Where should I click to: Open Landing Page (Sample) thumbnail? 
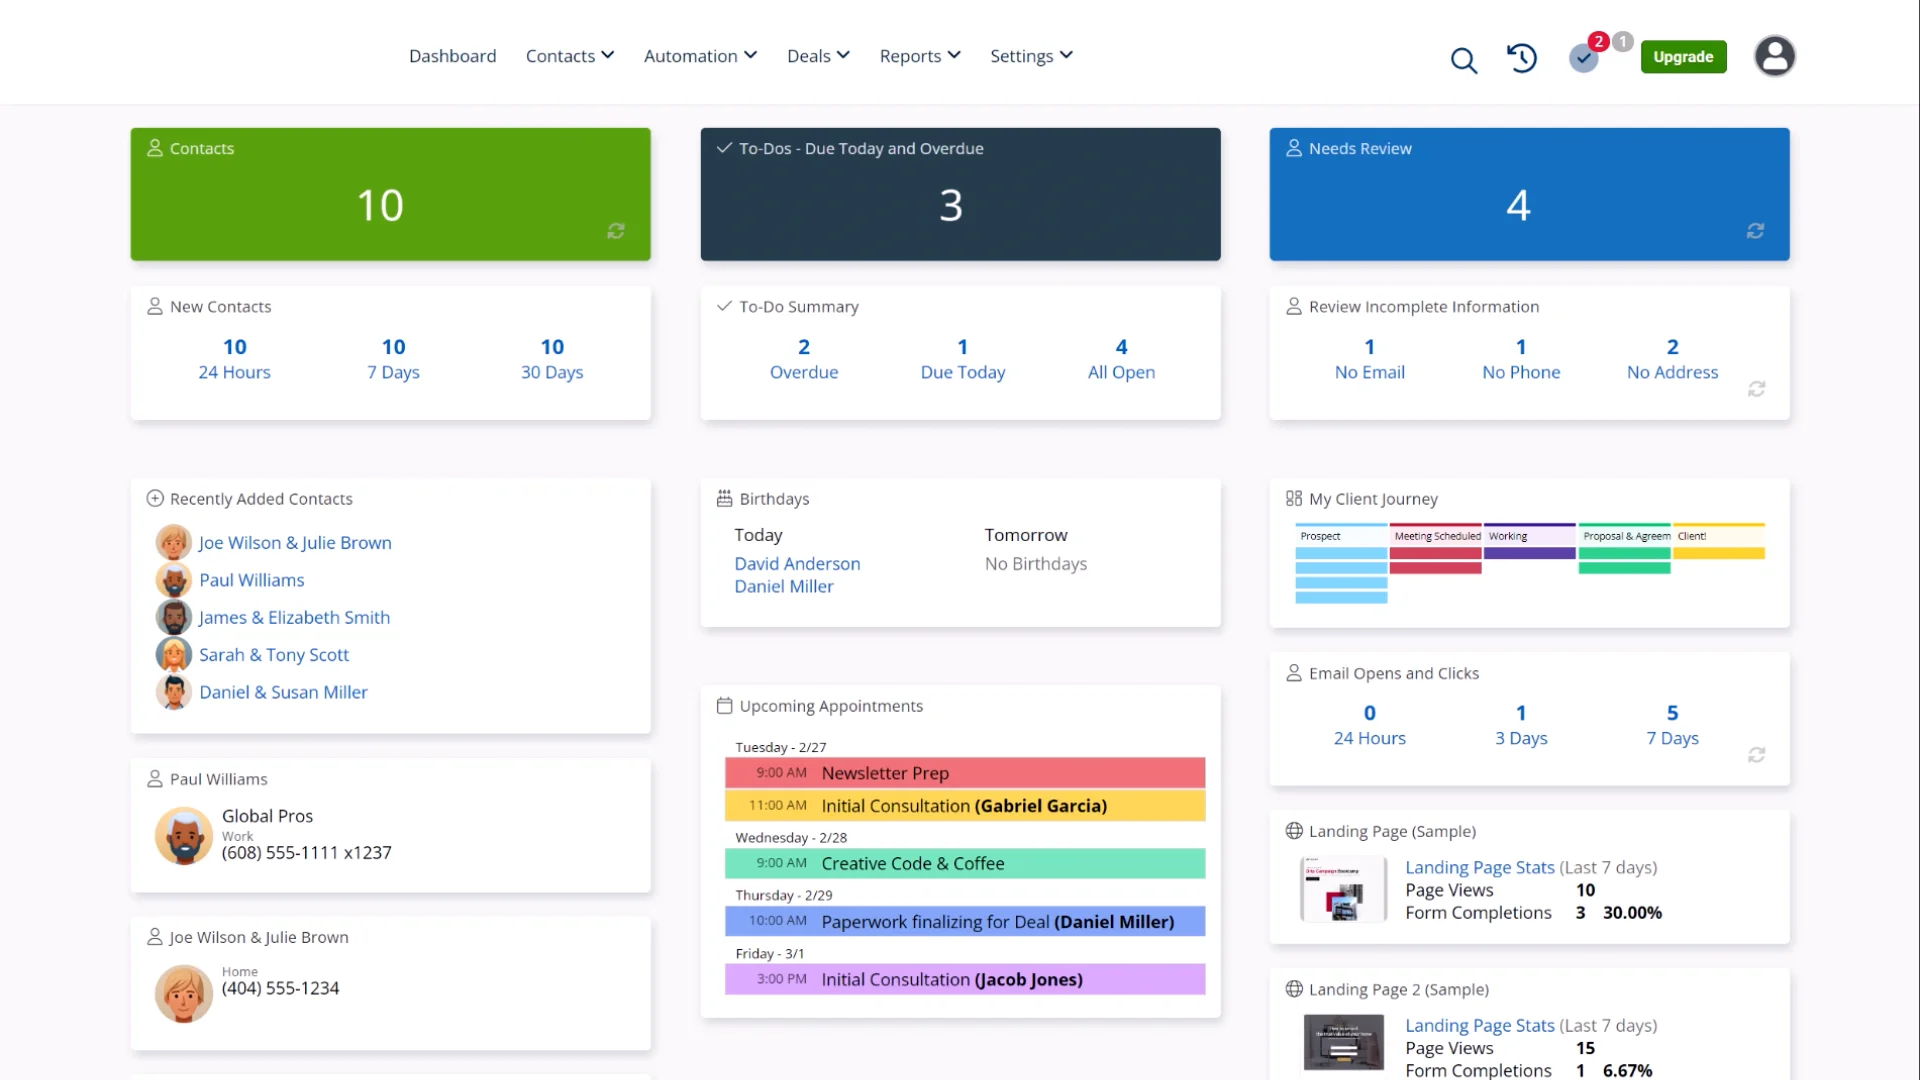pyautogui.click(x=1343, y=889)
